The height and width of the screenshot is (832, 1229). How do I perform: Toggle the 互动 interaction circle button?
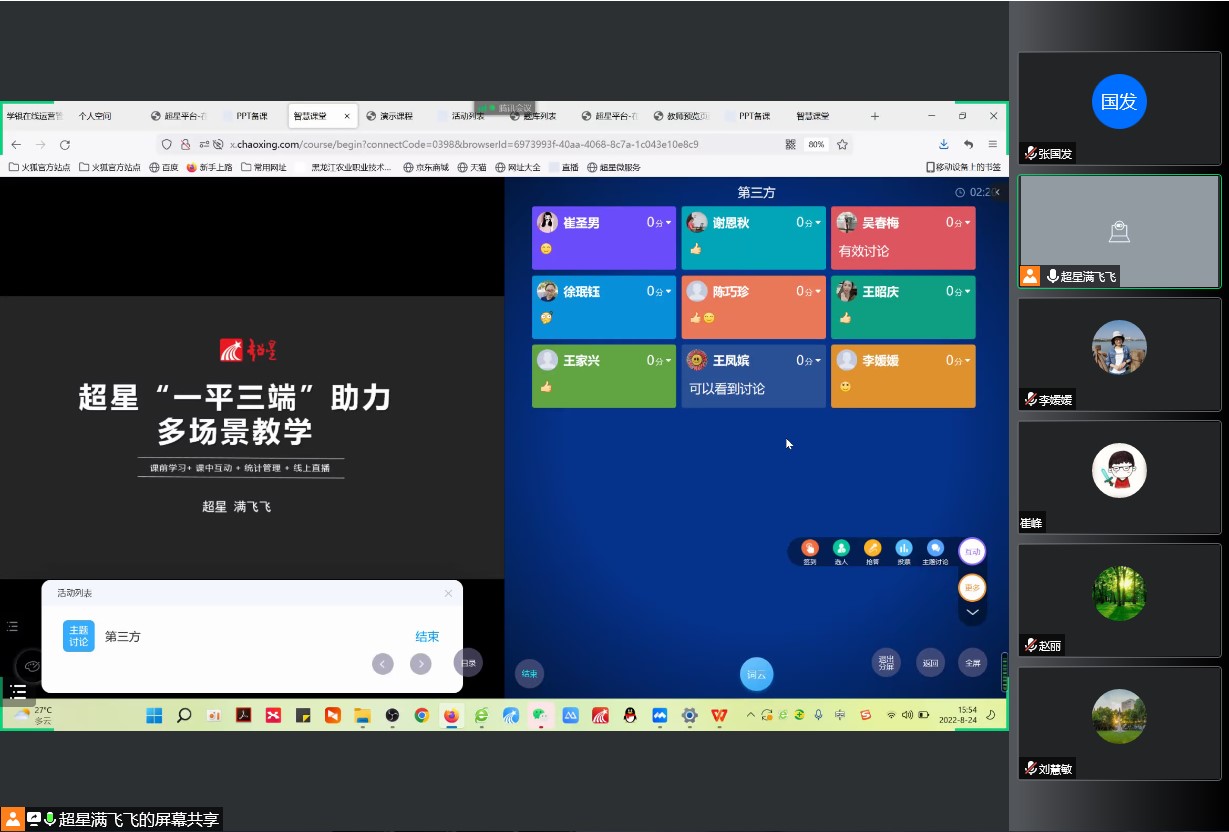(x=971, y=551)
